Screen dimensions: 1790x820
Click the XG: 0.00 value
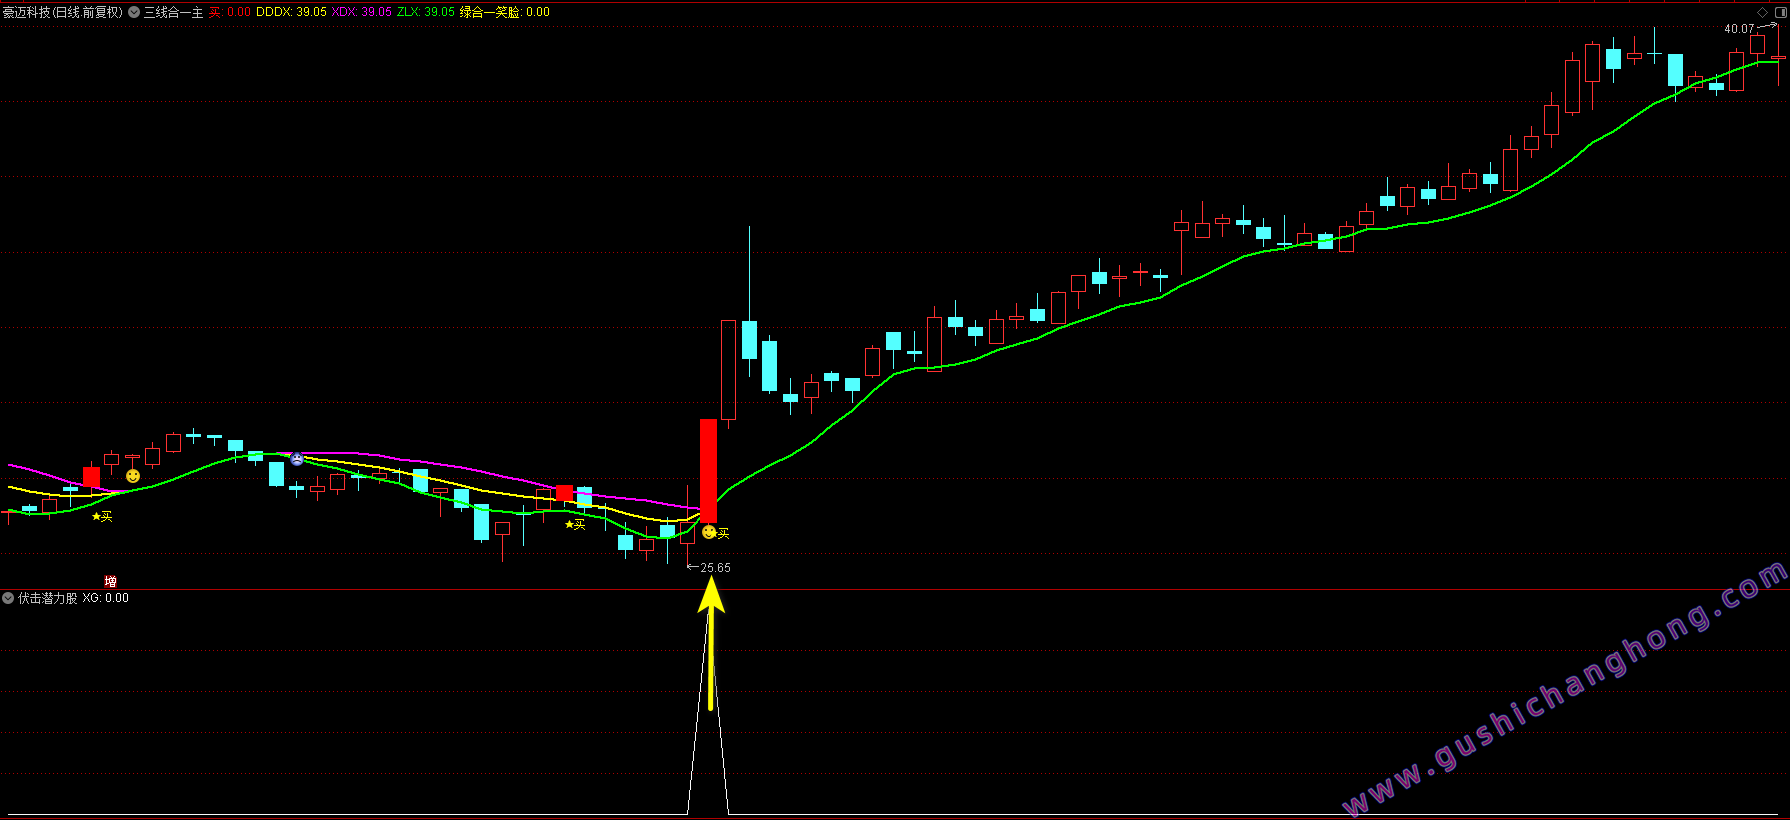106,598
